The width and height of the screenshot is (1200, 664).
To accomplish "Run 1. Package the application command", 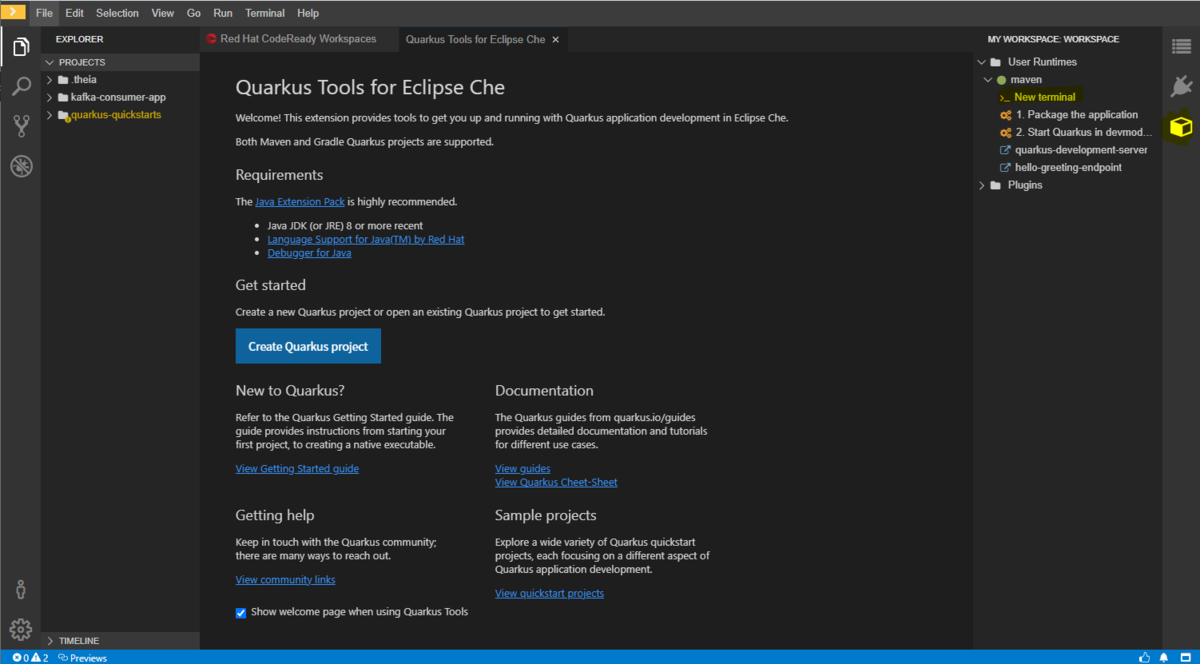I will tap(1076, 115).
